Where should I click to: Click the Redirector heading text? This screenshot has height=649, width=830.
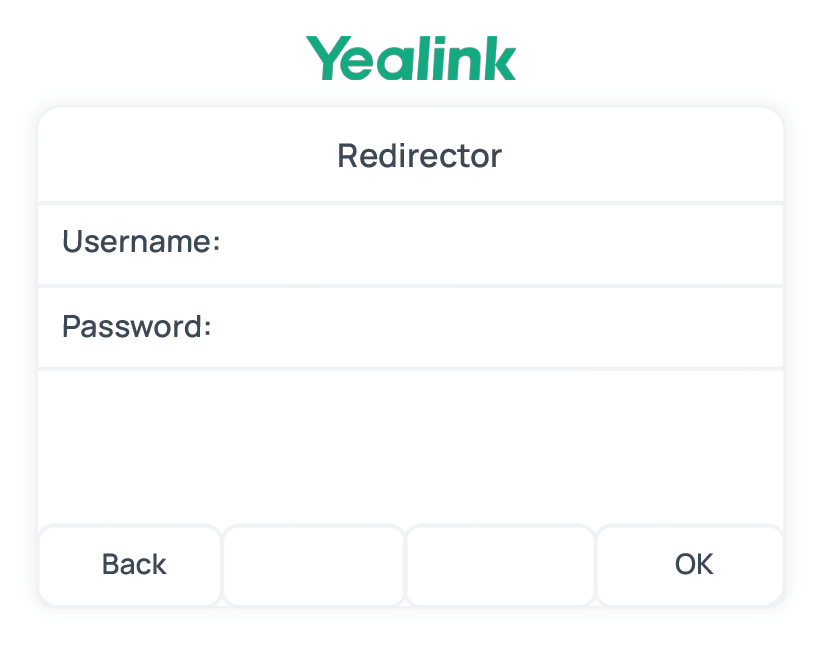point(418,155)
